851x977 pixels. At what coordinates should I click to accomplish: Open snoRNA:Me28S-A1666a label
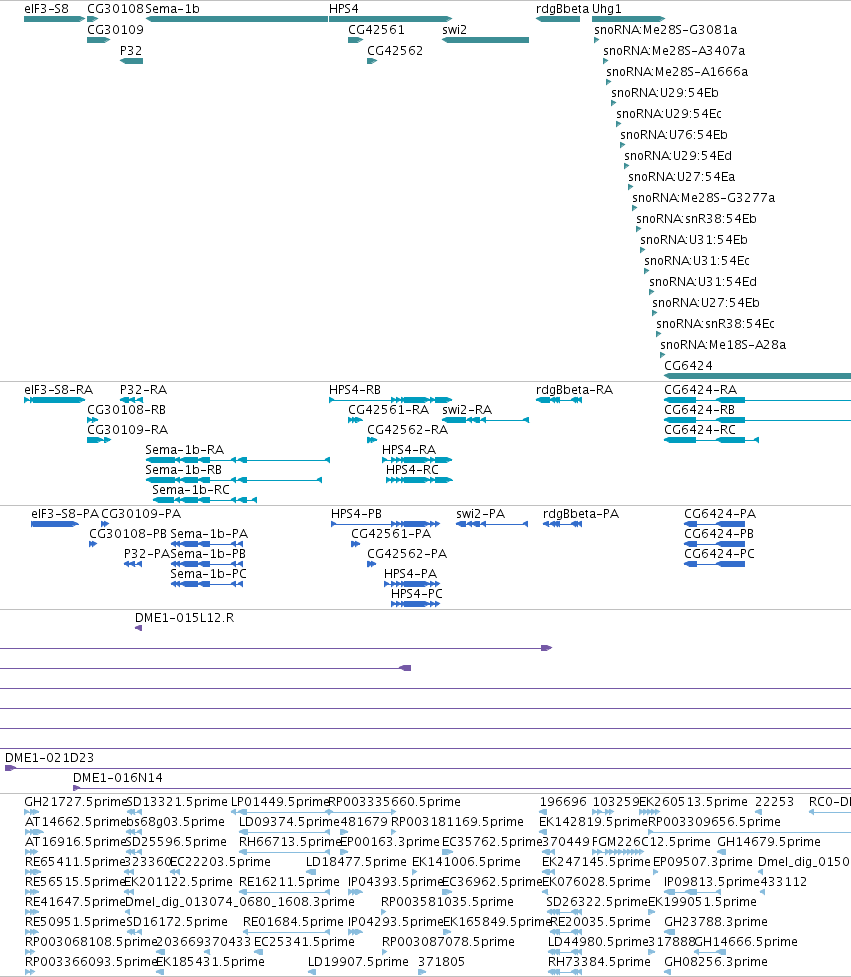(x=677, y=72)
